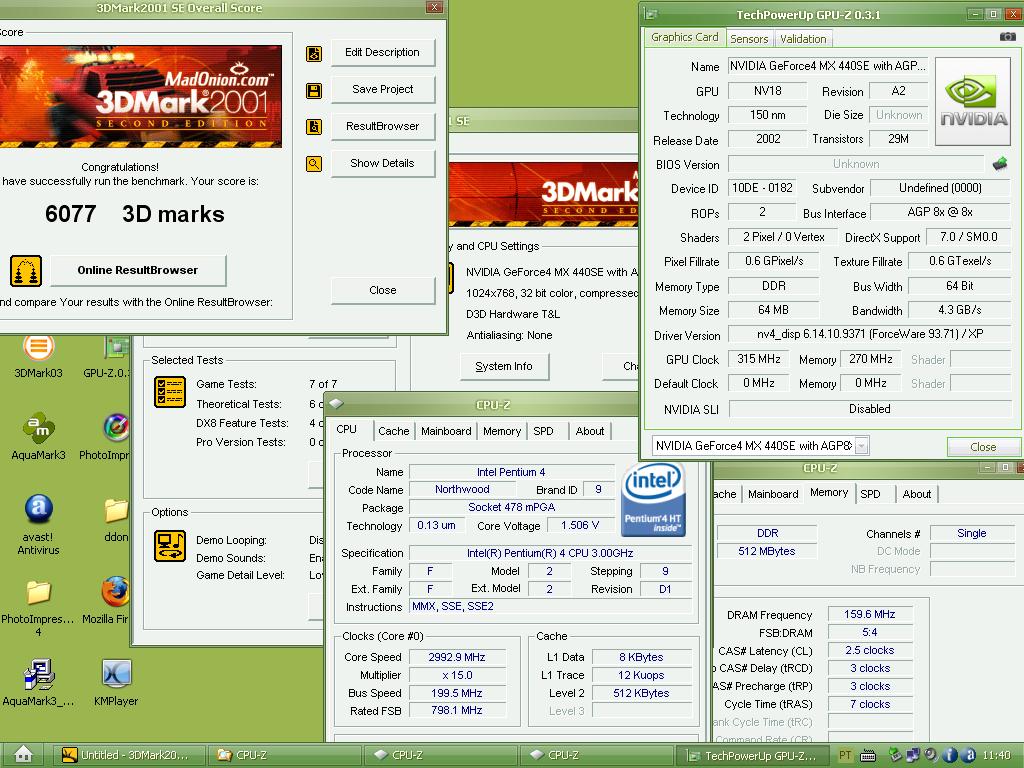Image resolution: width=1024 pixels, height=768 pixels.
Task: Click the System Info button in 3DMark
Action: [504, 366]
